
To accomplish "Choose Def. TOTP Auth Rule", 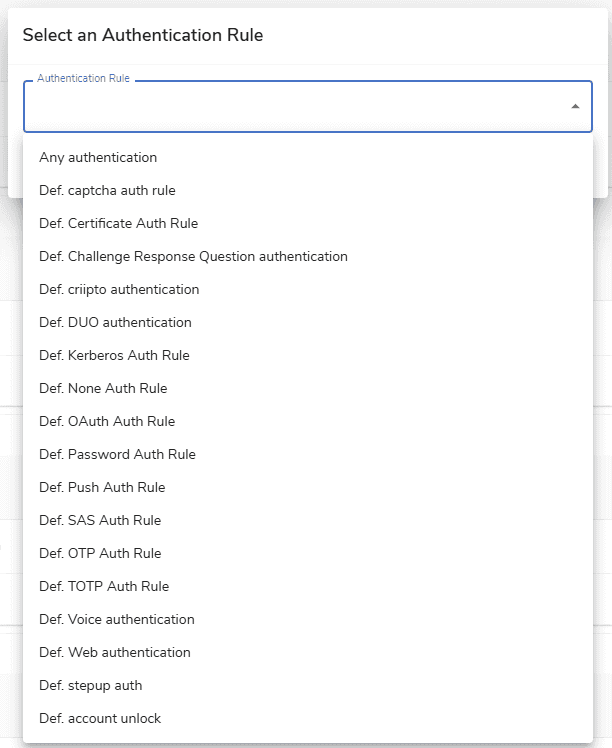I will click(x=104, y=586).
